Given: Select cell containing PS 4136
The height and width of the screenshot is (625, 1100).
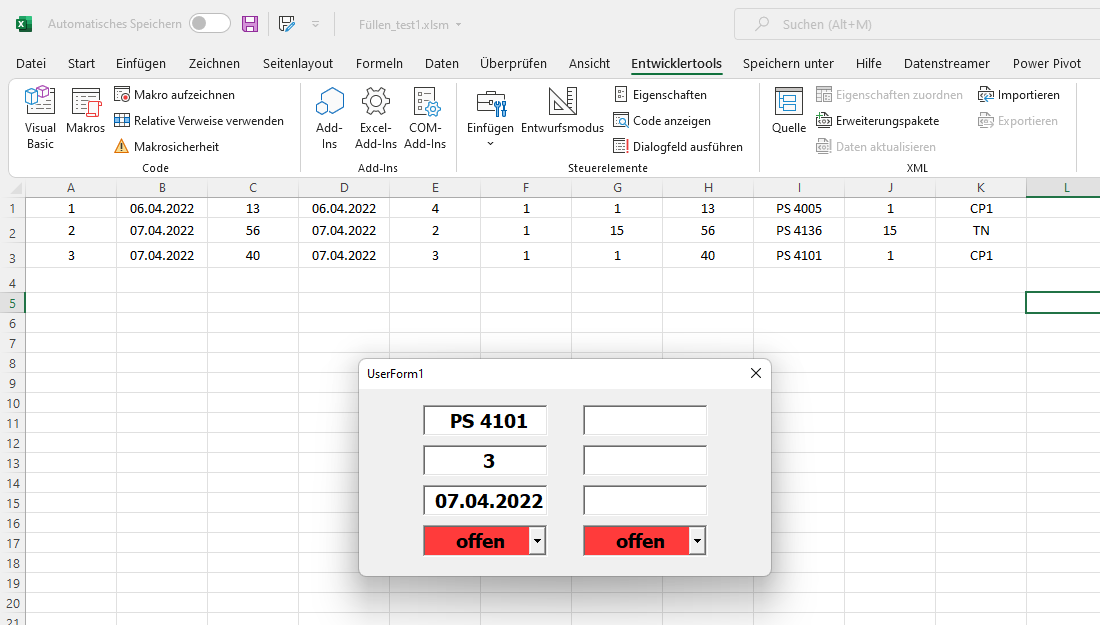Looking at the screenshot, I should tap(799, 231).
